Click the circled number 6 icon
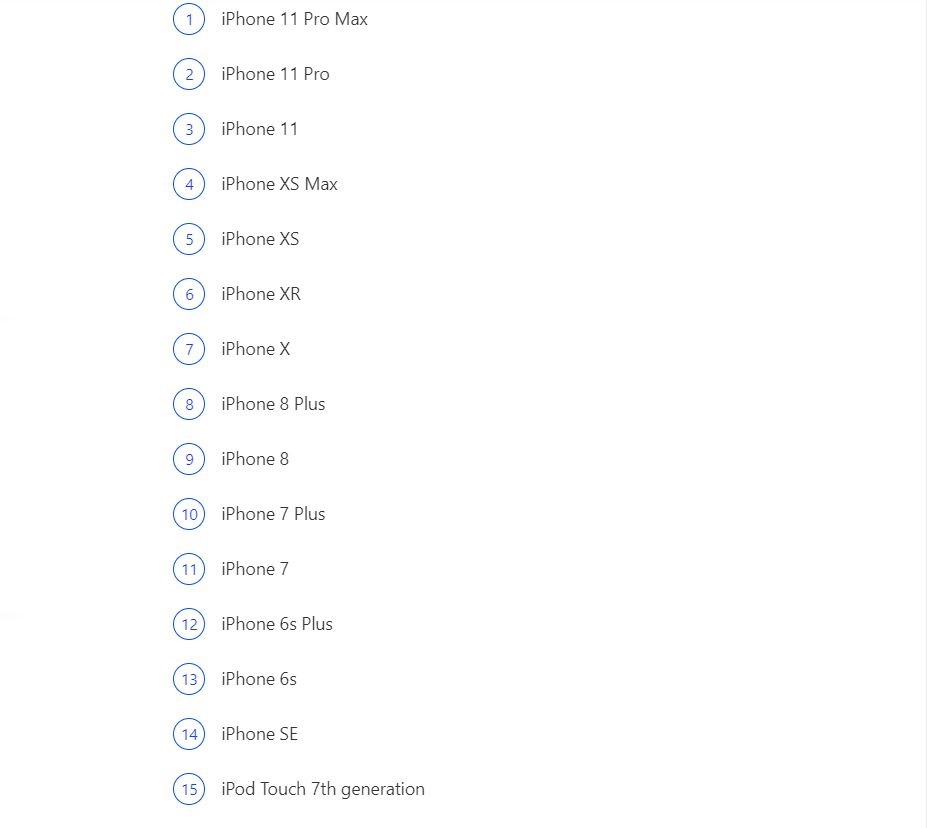 (189, 294)
